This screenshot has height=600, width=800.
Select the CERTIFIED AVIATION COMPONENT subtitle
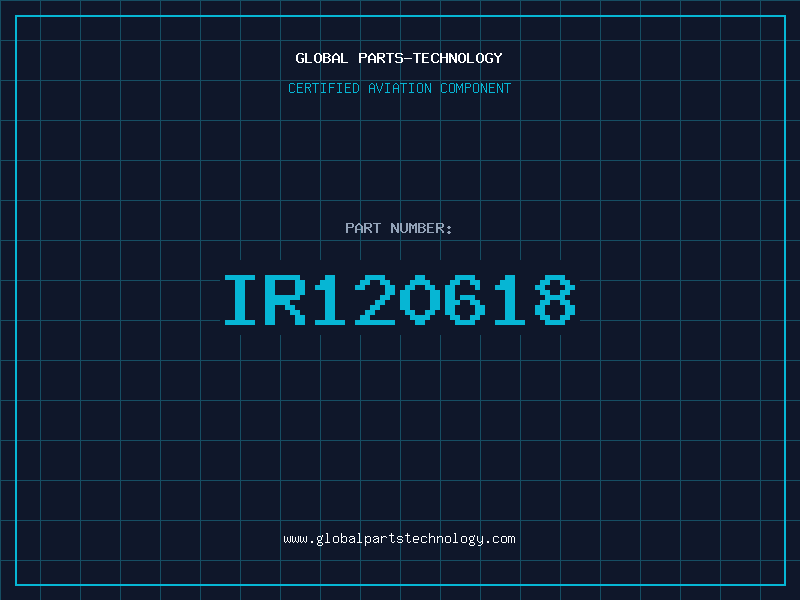click(399, 88)
